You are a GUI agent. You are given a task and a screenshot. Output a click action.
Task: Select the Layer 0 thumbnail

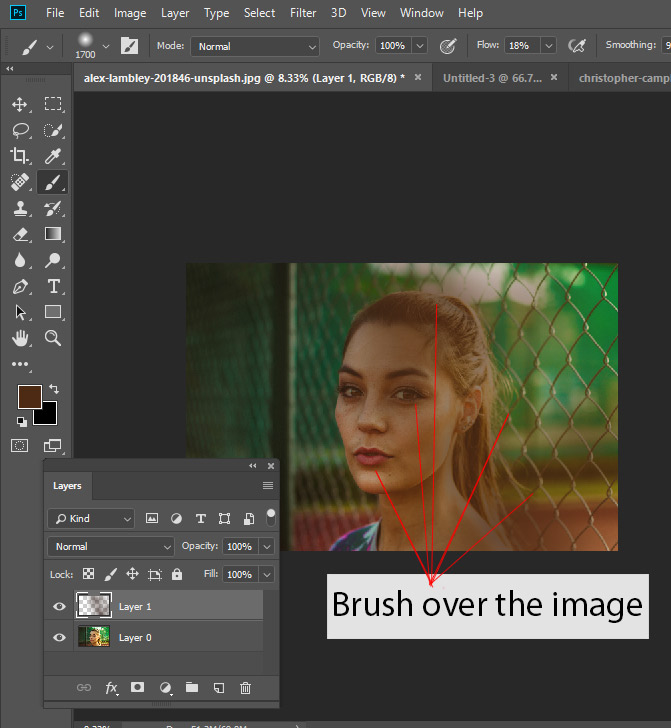pyautogui.click(x=94, y=637)
